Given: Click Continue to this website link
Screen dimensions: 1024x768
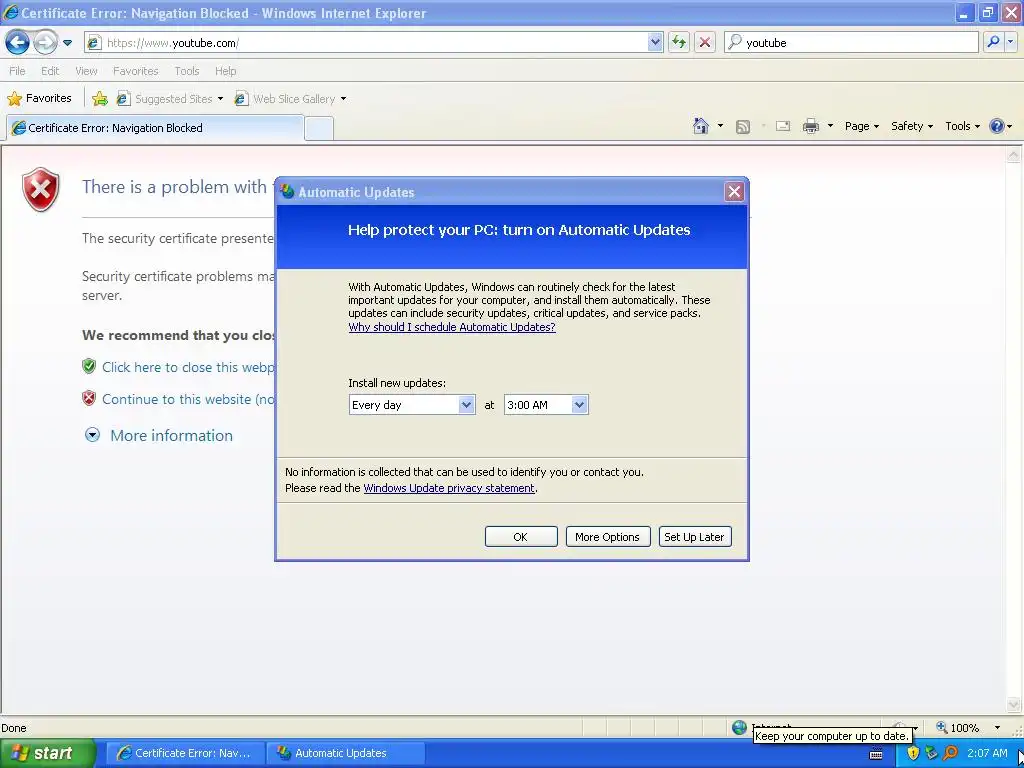Looking at the screenshot, I should click(x=187, y=399).
